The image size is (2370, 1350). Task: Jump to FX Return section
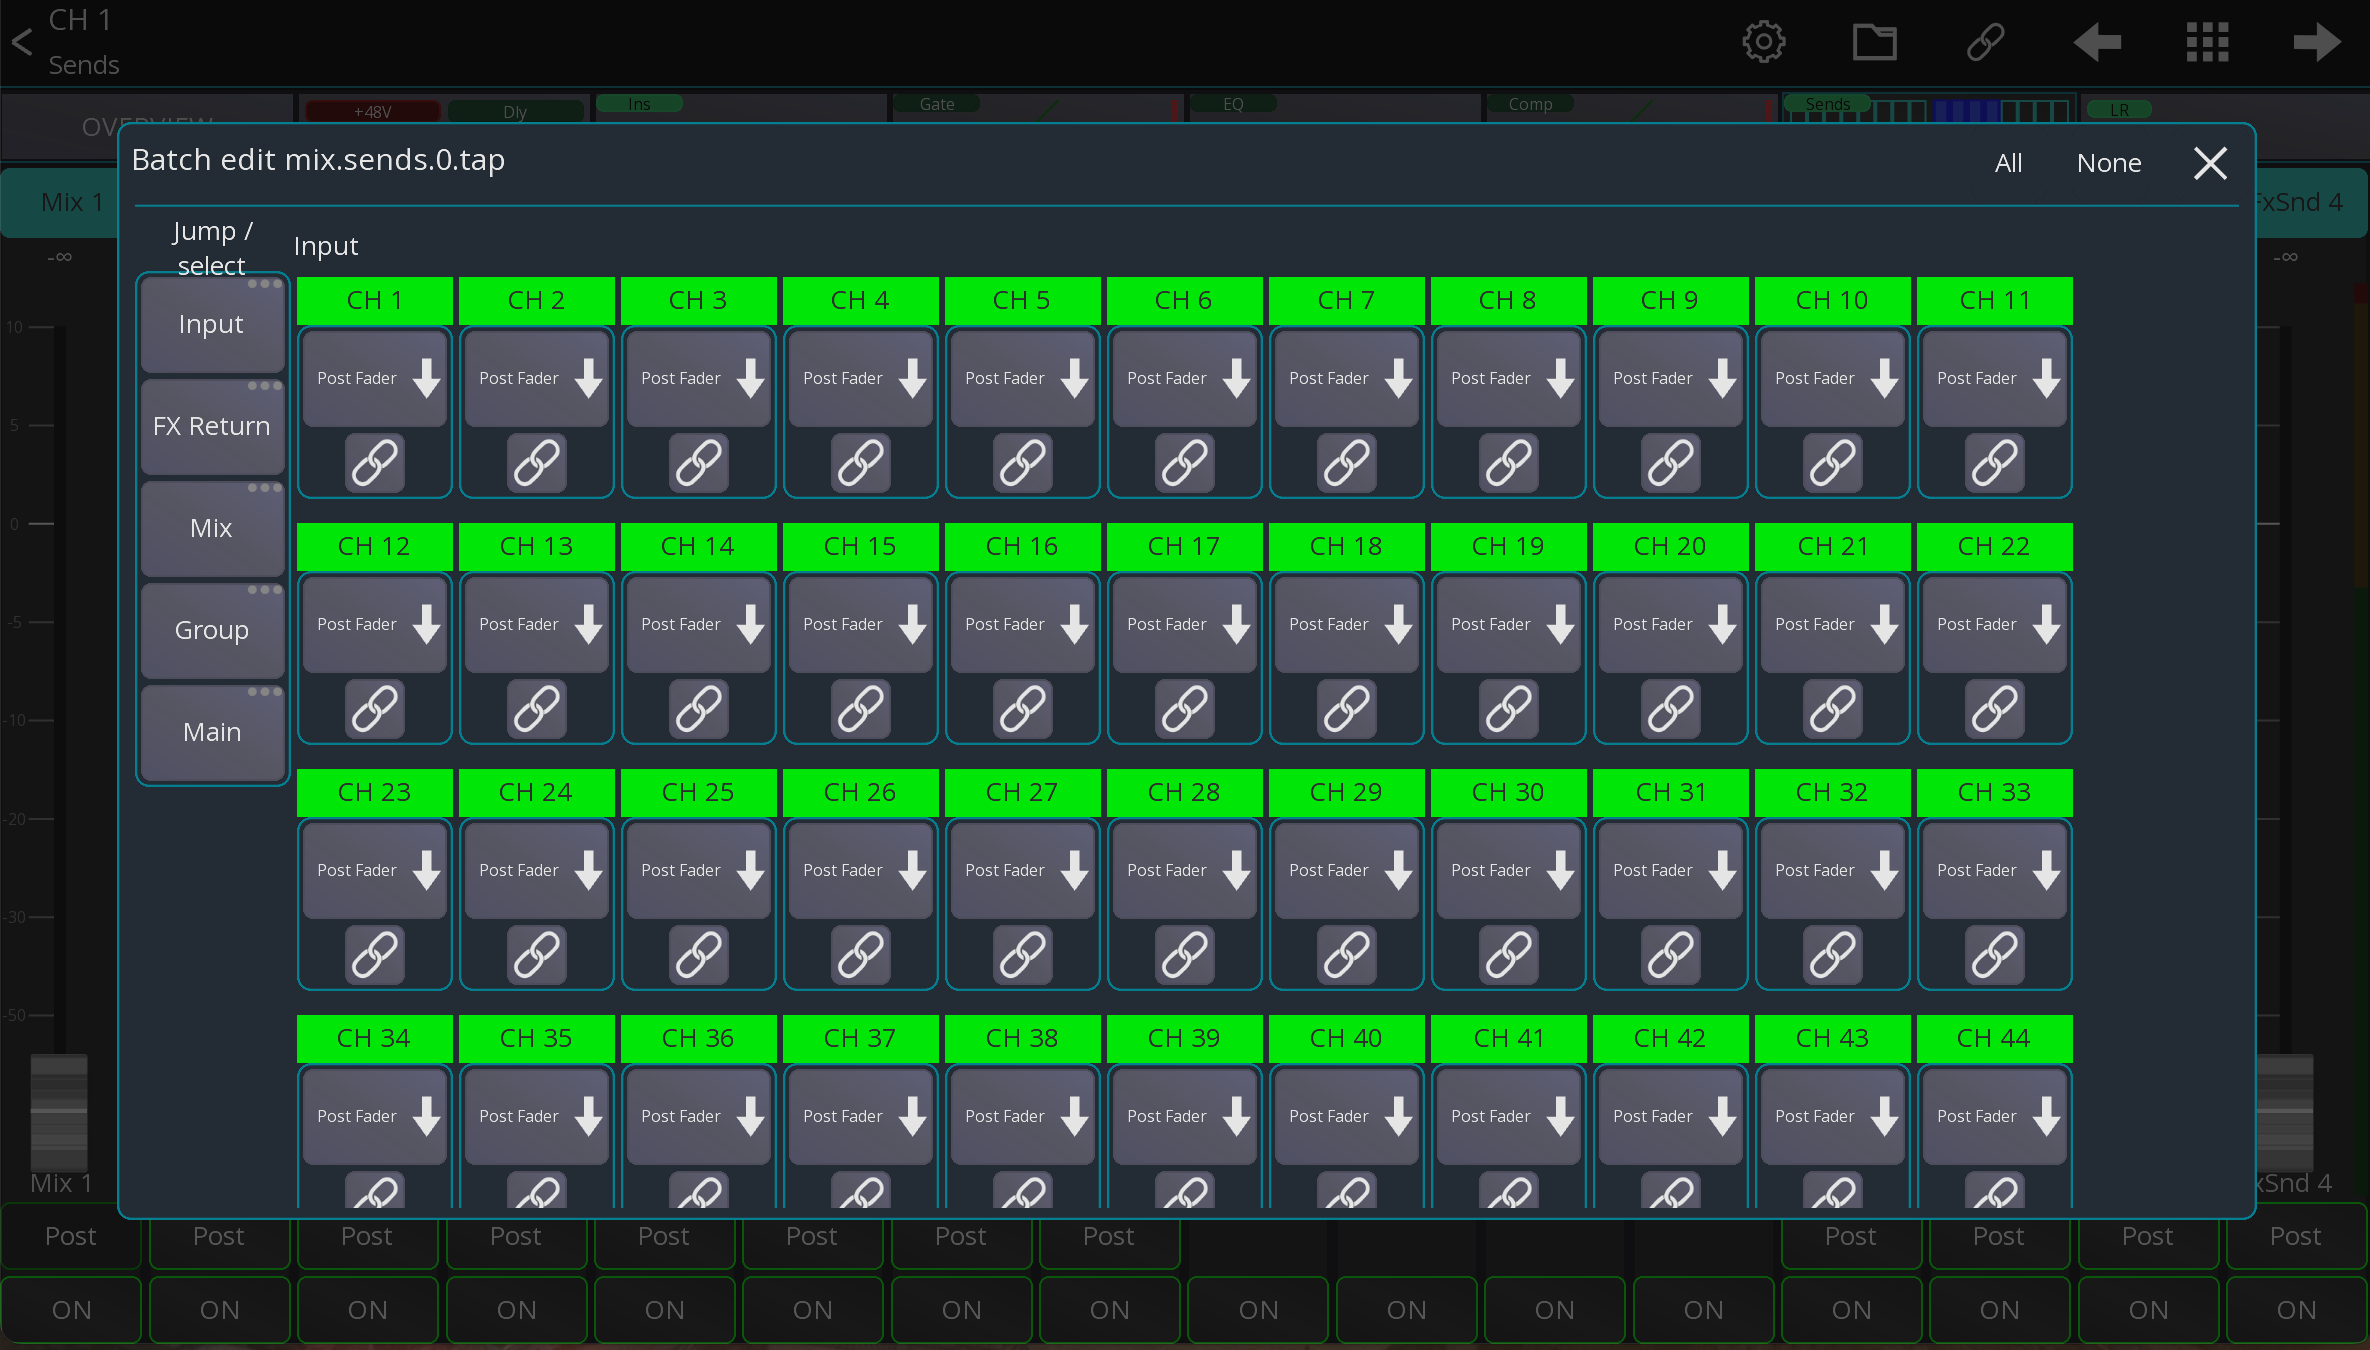(x=212, y=427)
